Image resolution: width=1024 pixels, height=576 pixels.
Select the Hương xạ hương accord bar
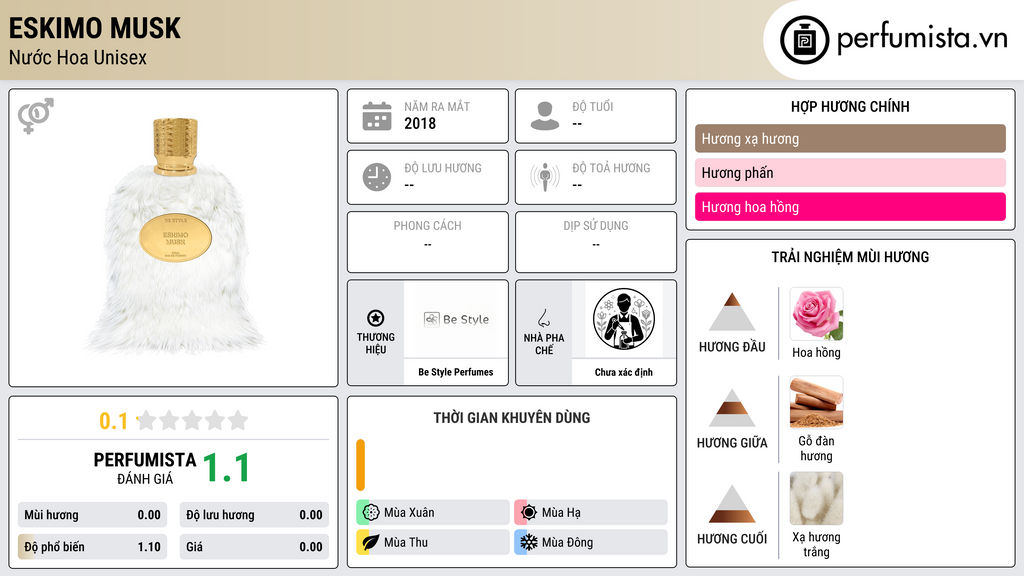click(x=850, y=138)
